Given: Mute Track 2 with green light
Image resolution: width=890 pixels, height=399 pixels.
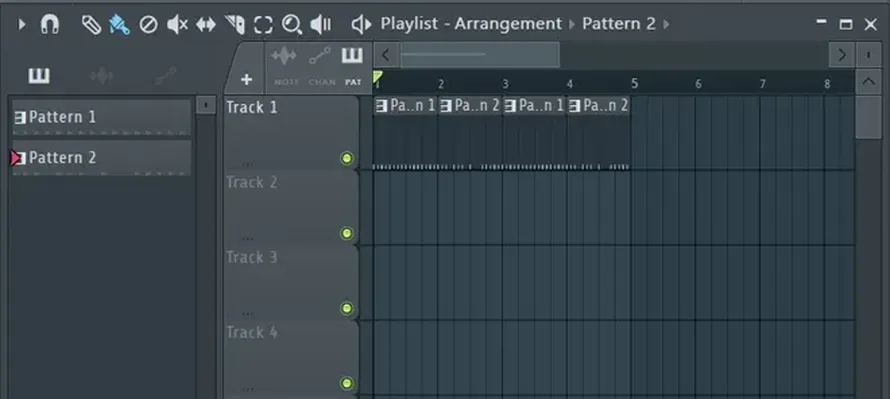Looking at the screenshot, I should tap(346, 233).
